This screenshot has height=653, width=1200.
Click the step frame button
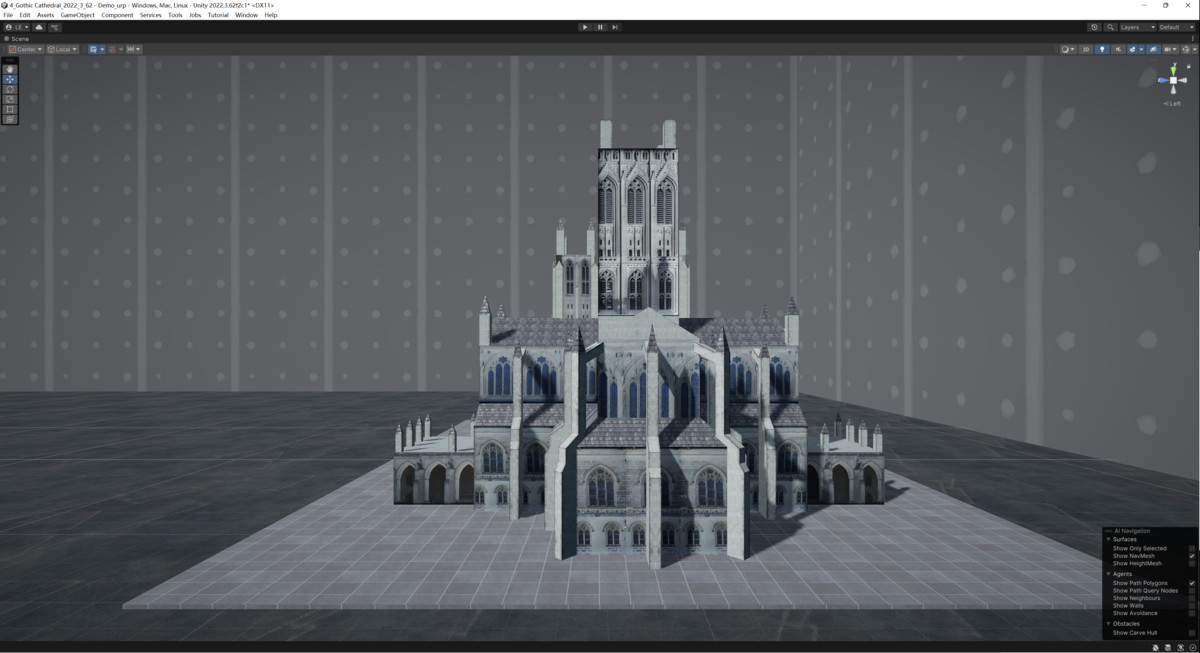614,27
